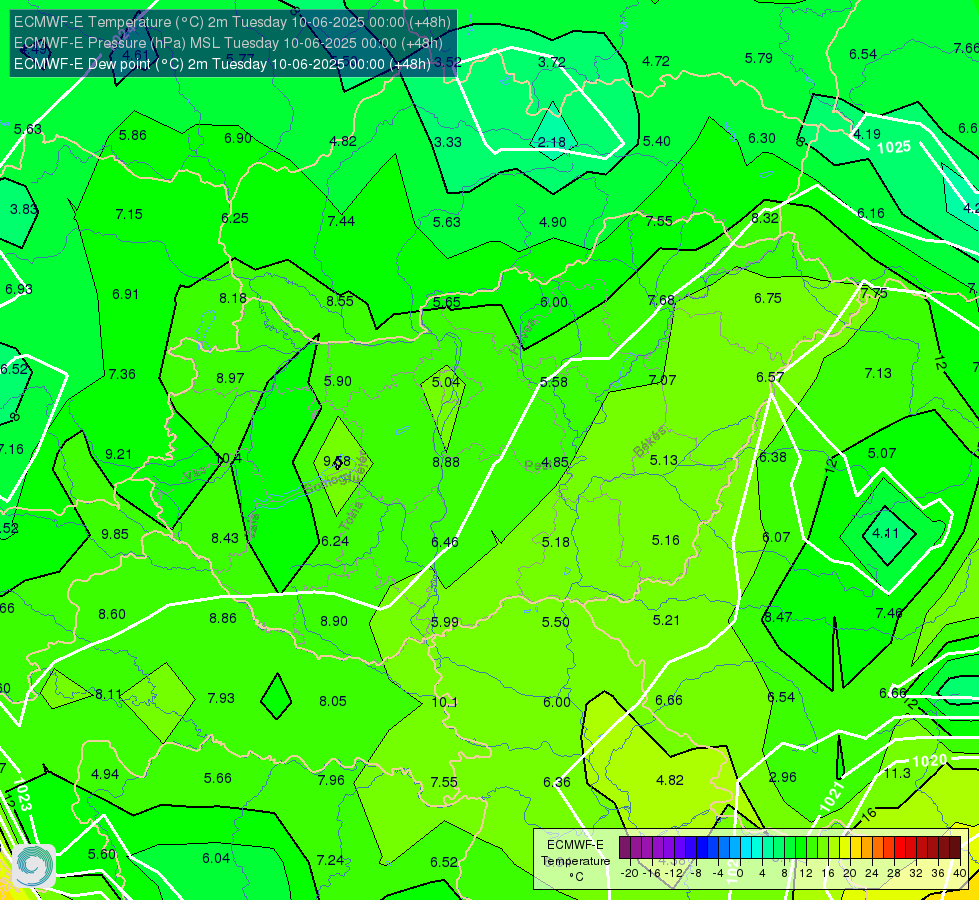Select the ECMWF-E Pressure MSL legend line

(228, 43)
